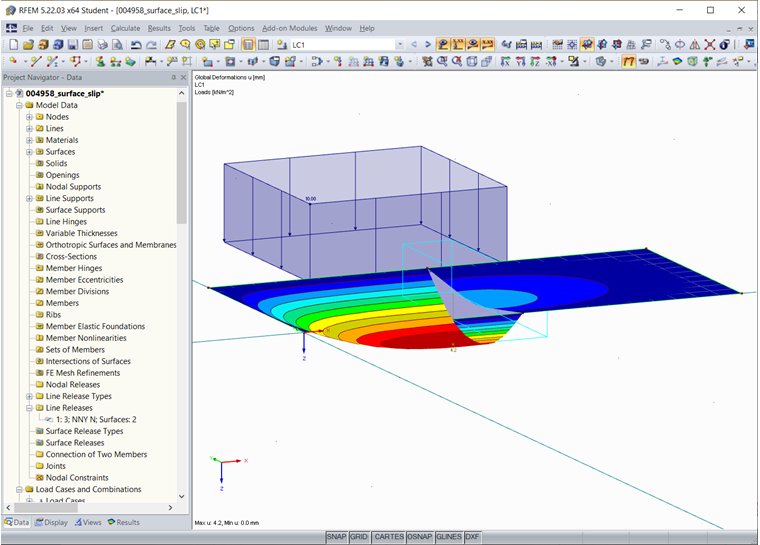This screenshot has width=760, height=545.
Task: Collapse the Line Releases folder
Action: point(29,408)
